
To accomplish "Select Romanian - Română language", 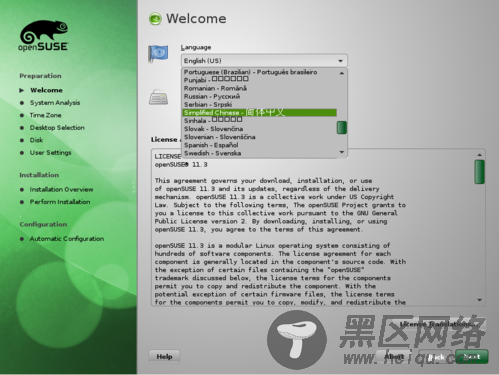I will (259, 88).
